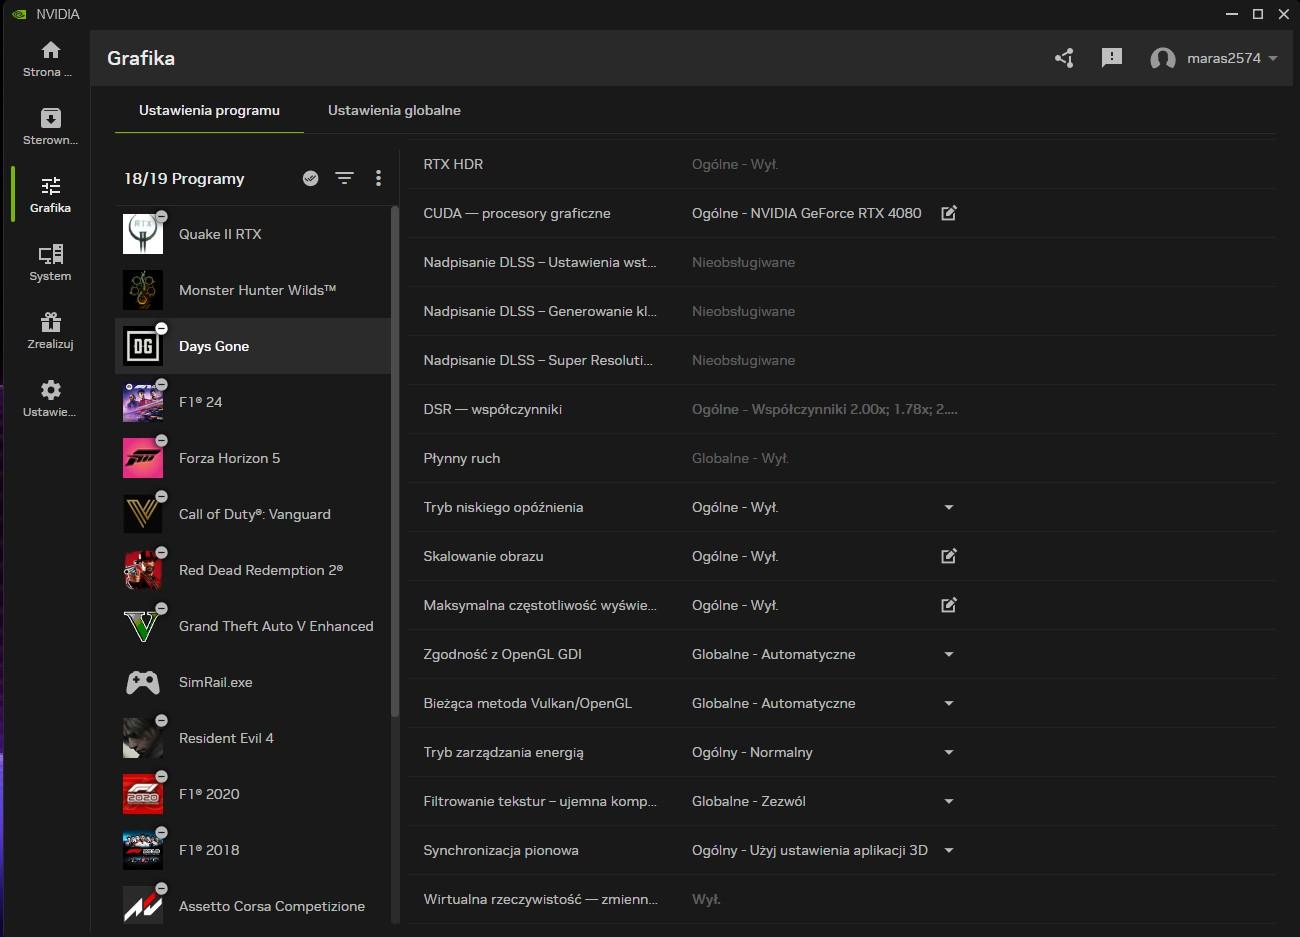Screen dimensions: 1300x937
Task: Toggle the checkmark filter beside Programy
Action: [311, 178]
